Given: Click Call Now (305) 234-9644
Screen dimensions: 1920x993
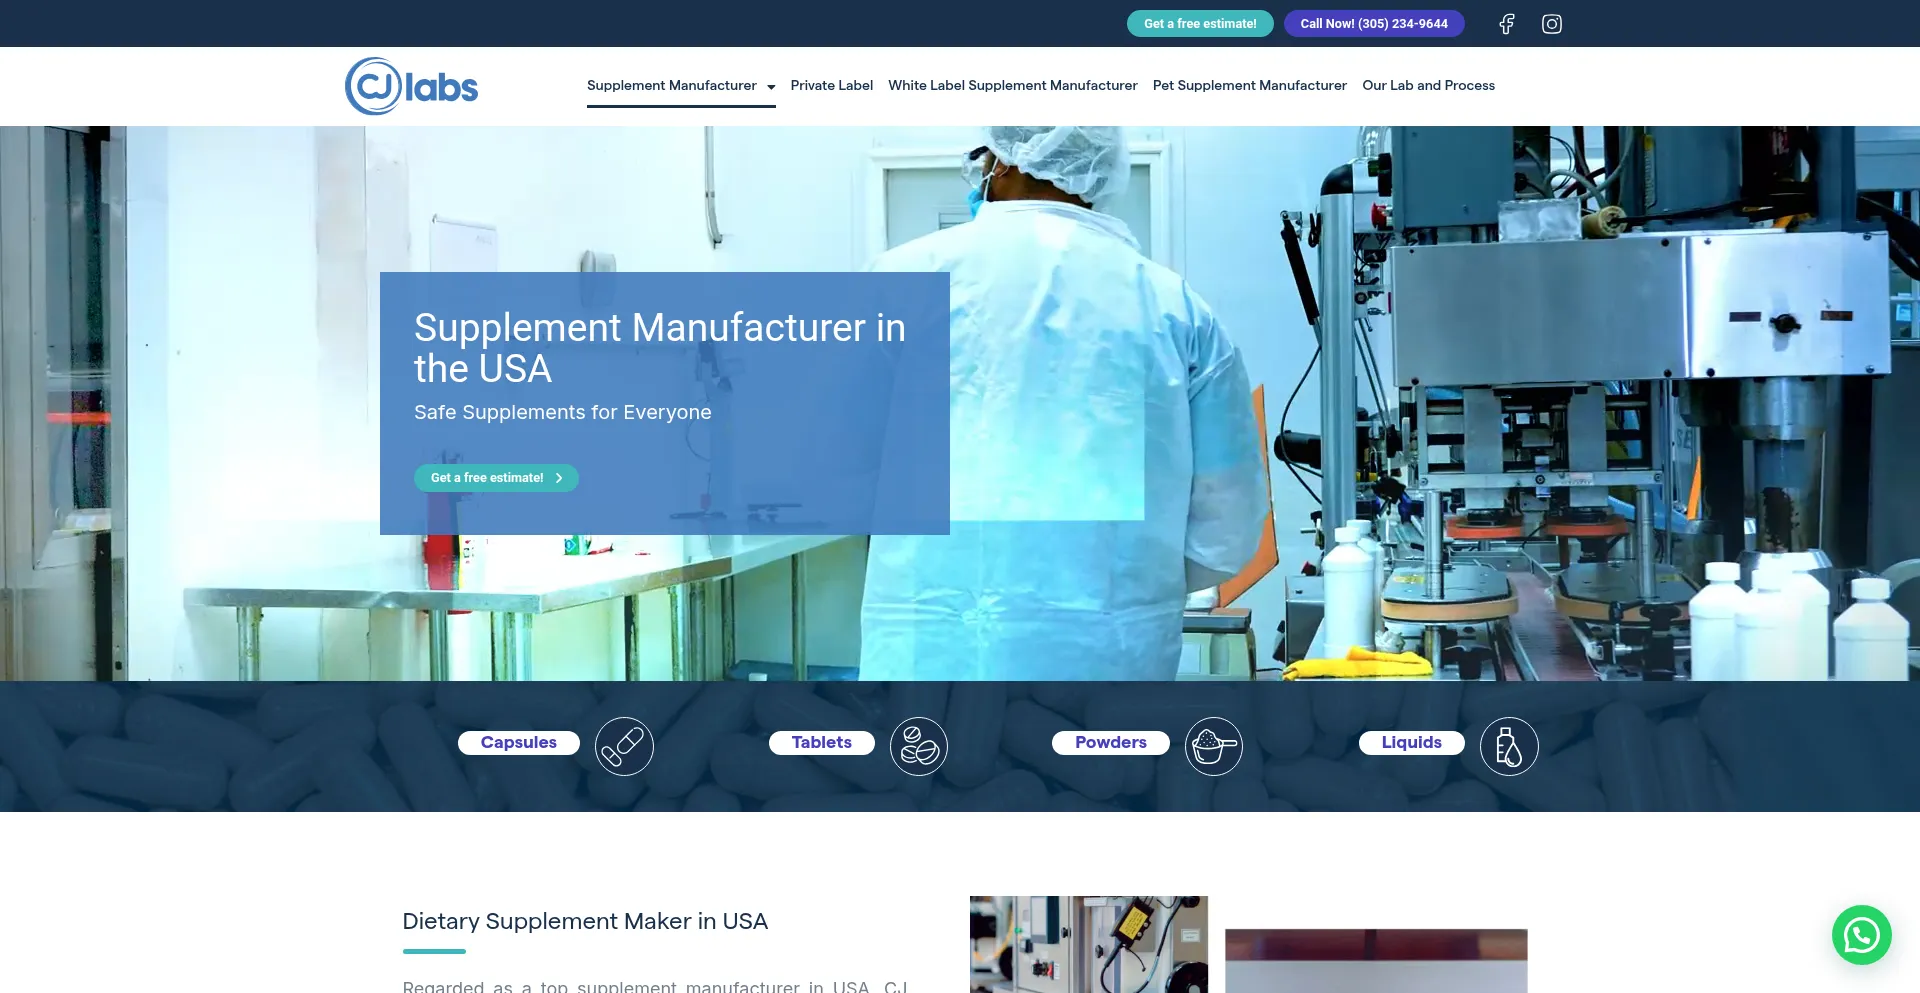Looking at the screenshot, I should tap(1373, 23).
